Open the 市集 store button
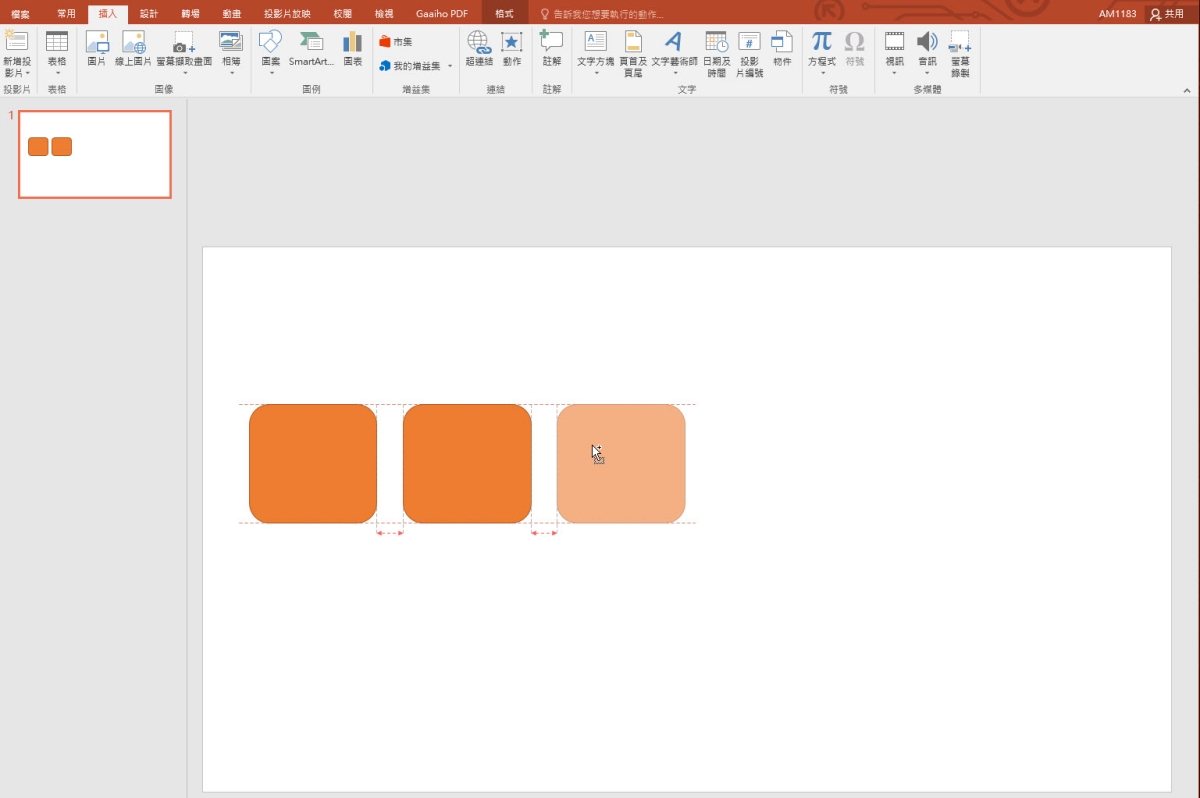Screen dimensions: 1200x798 coord(396,42)
